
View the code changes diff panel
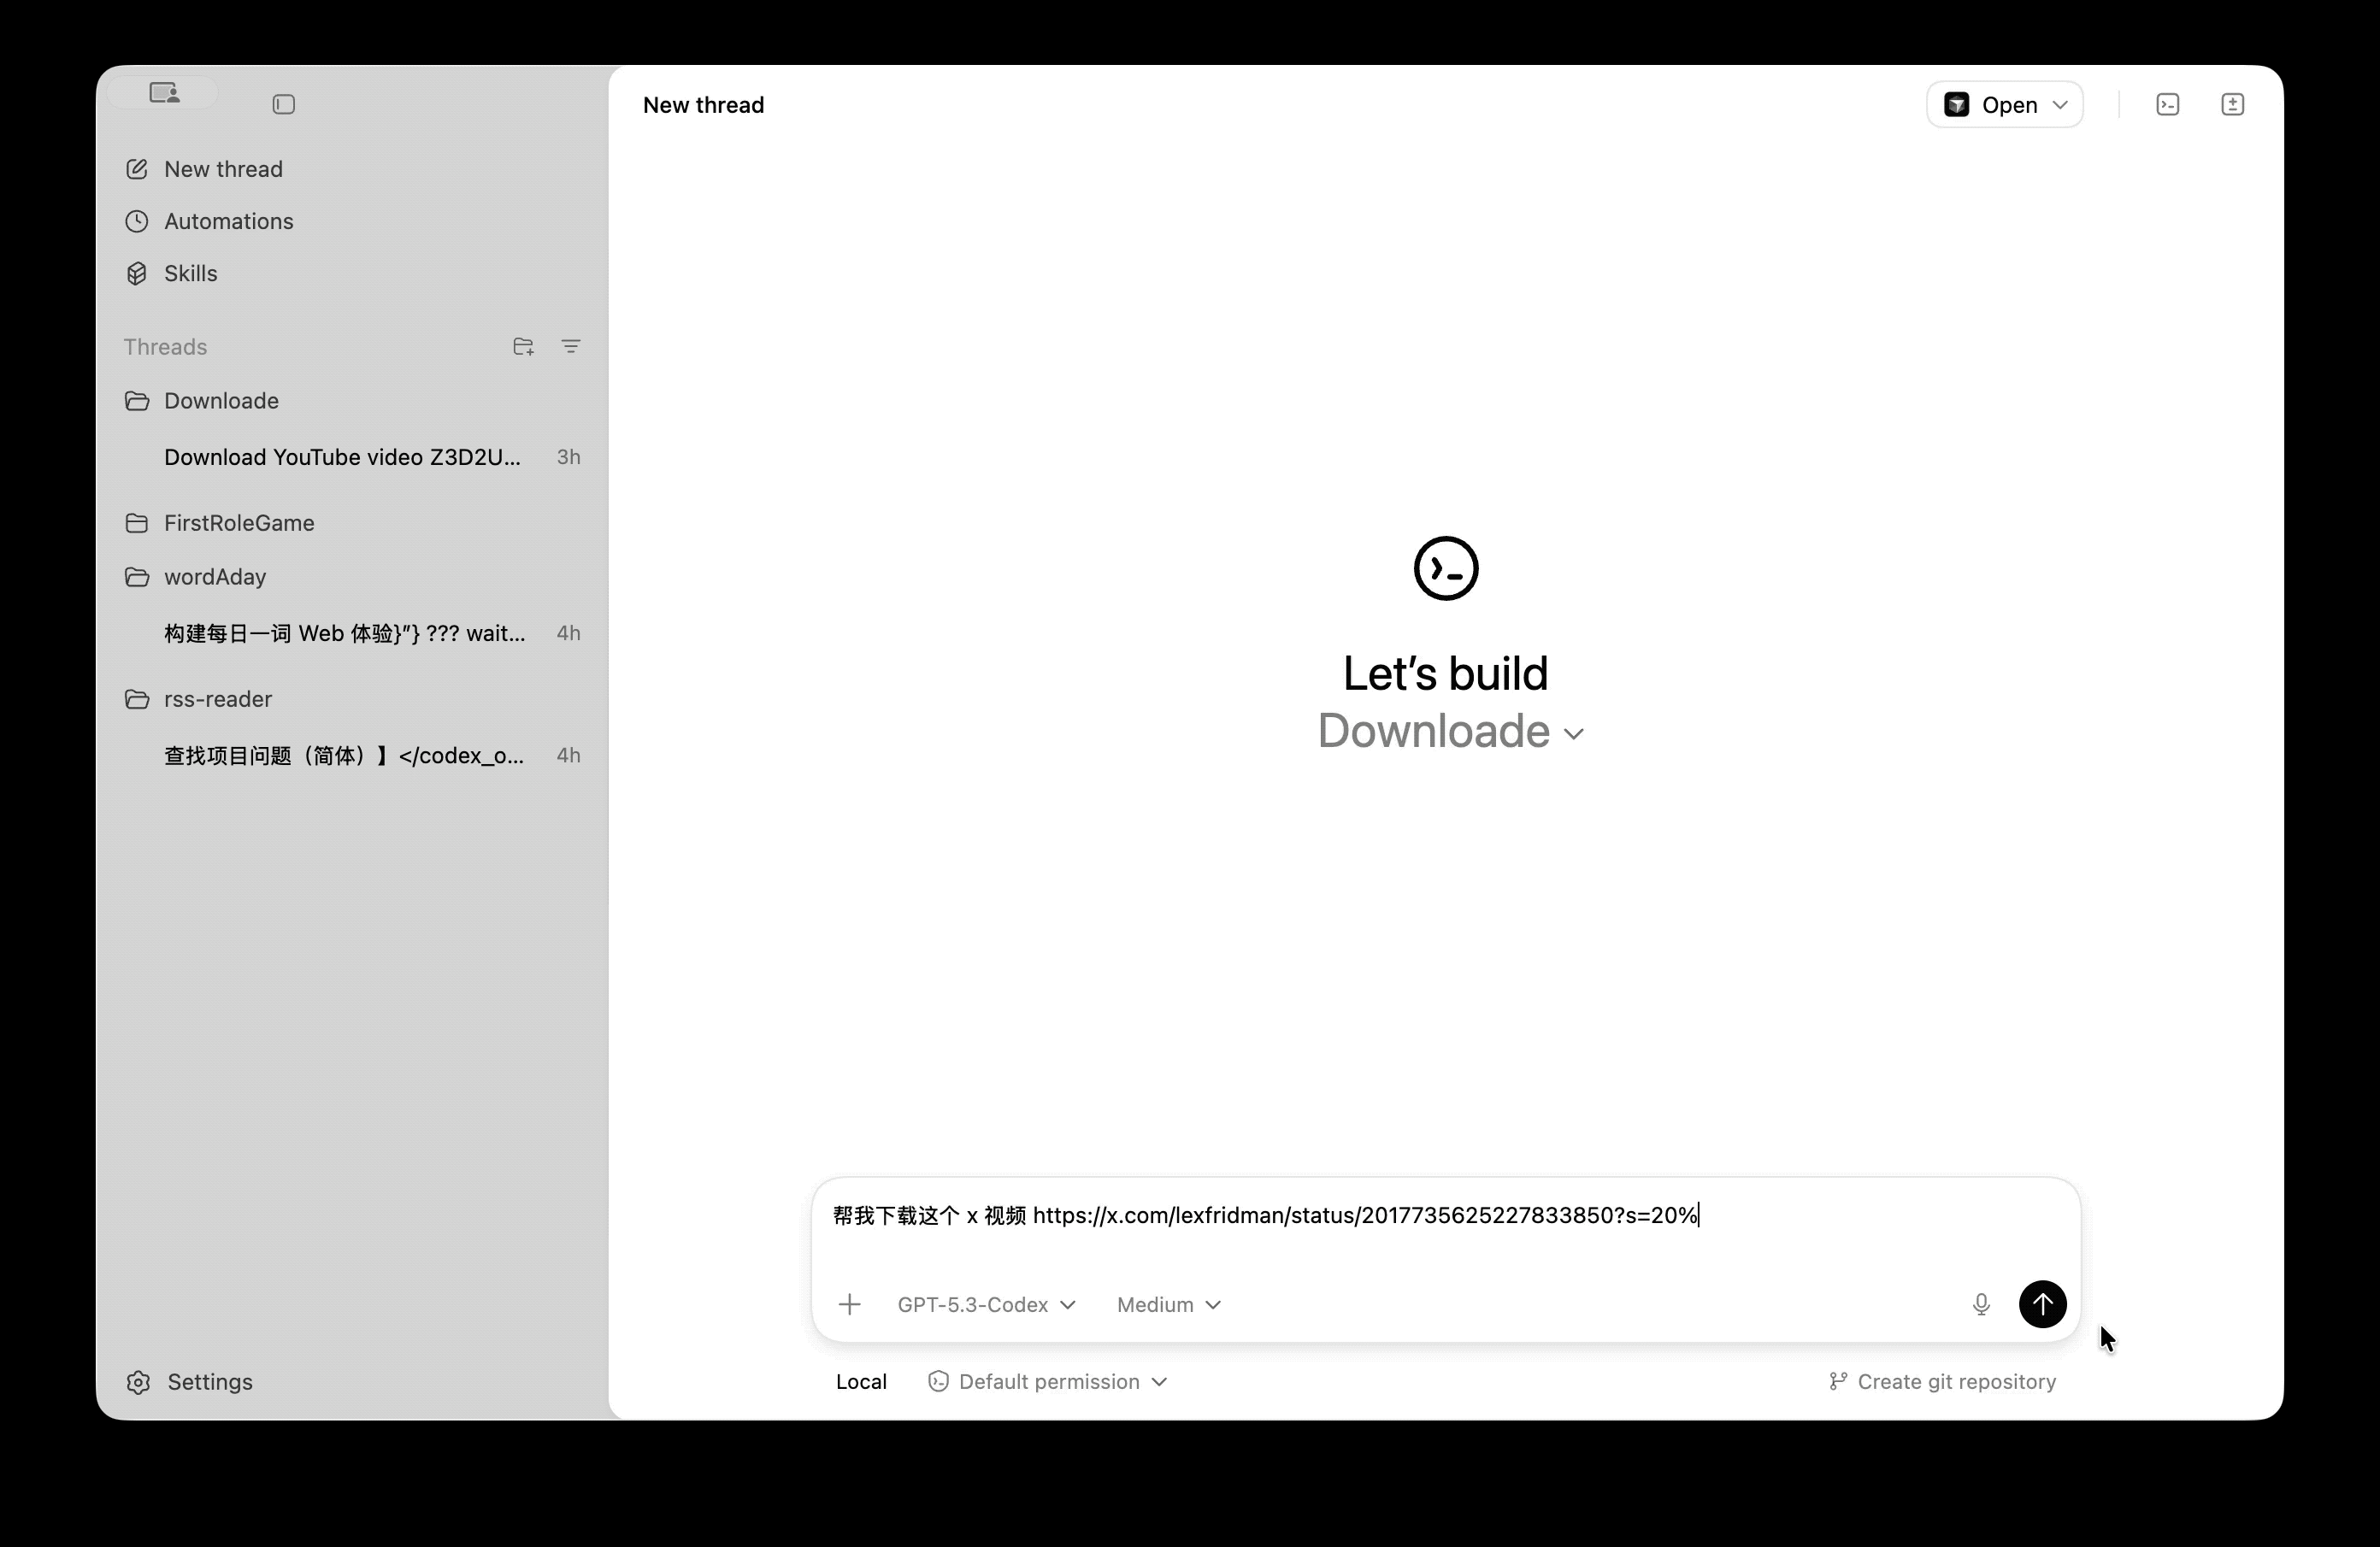point(2233,103)
